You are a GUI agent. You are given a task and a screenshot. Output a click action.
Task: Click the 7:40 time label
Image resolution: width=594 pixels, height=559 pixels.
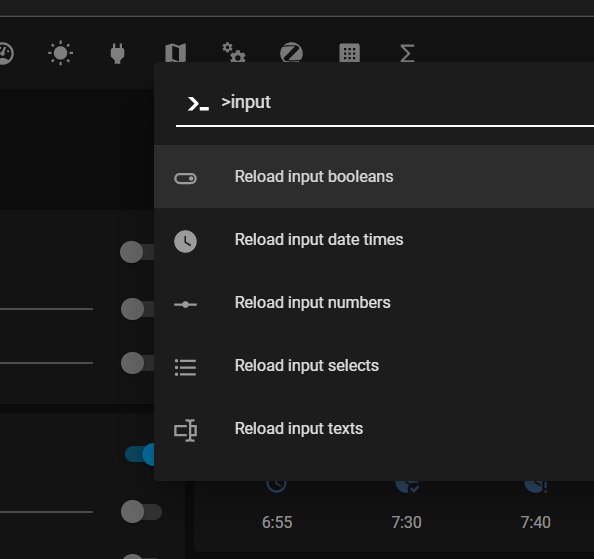535,522
